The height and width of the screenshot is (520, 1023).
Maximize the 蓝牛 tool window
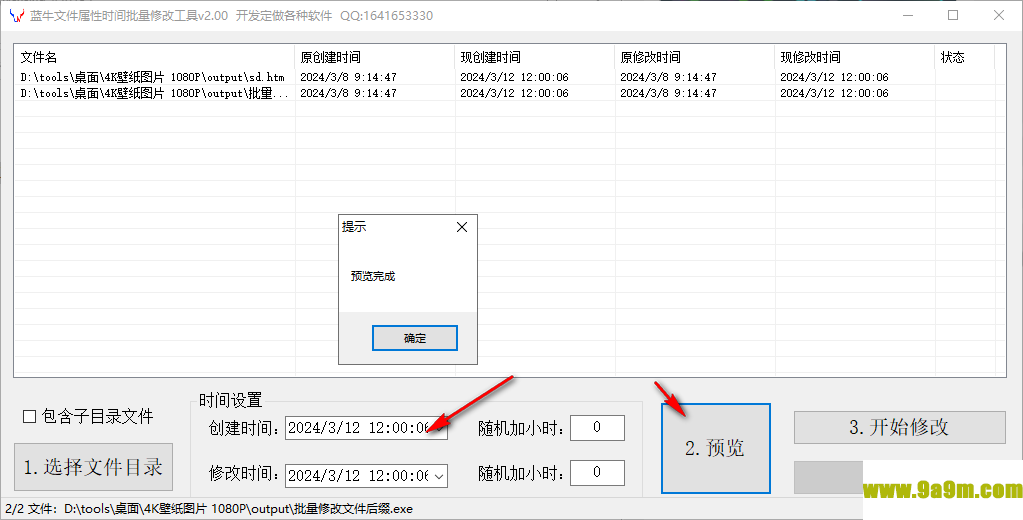click(953, 16)
